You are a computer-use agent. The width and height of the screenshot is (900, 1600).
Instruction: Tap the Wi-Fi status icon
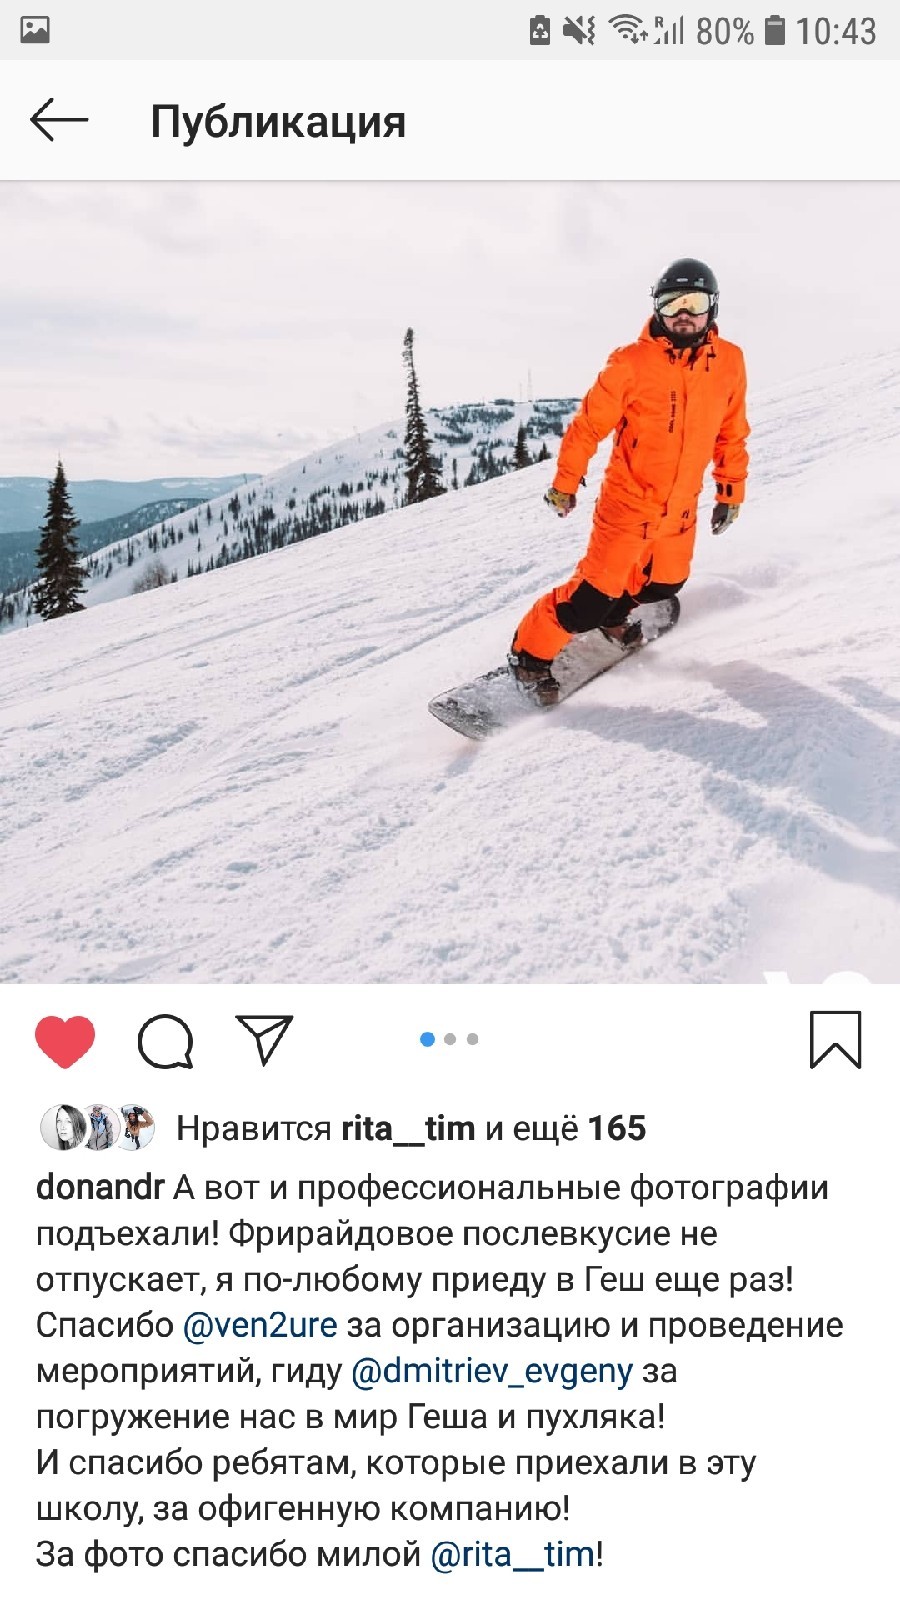[x=629, y=30]
